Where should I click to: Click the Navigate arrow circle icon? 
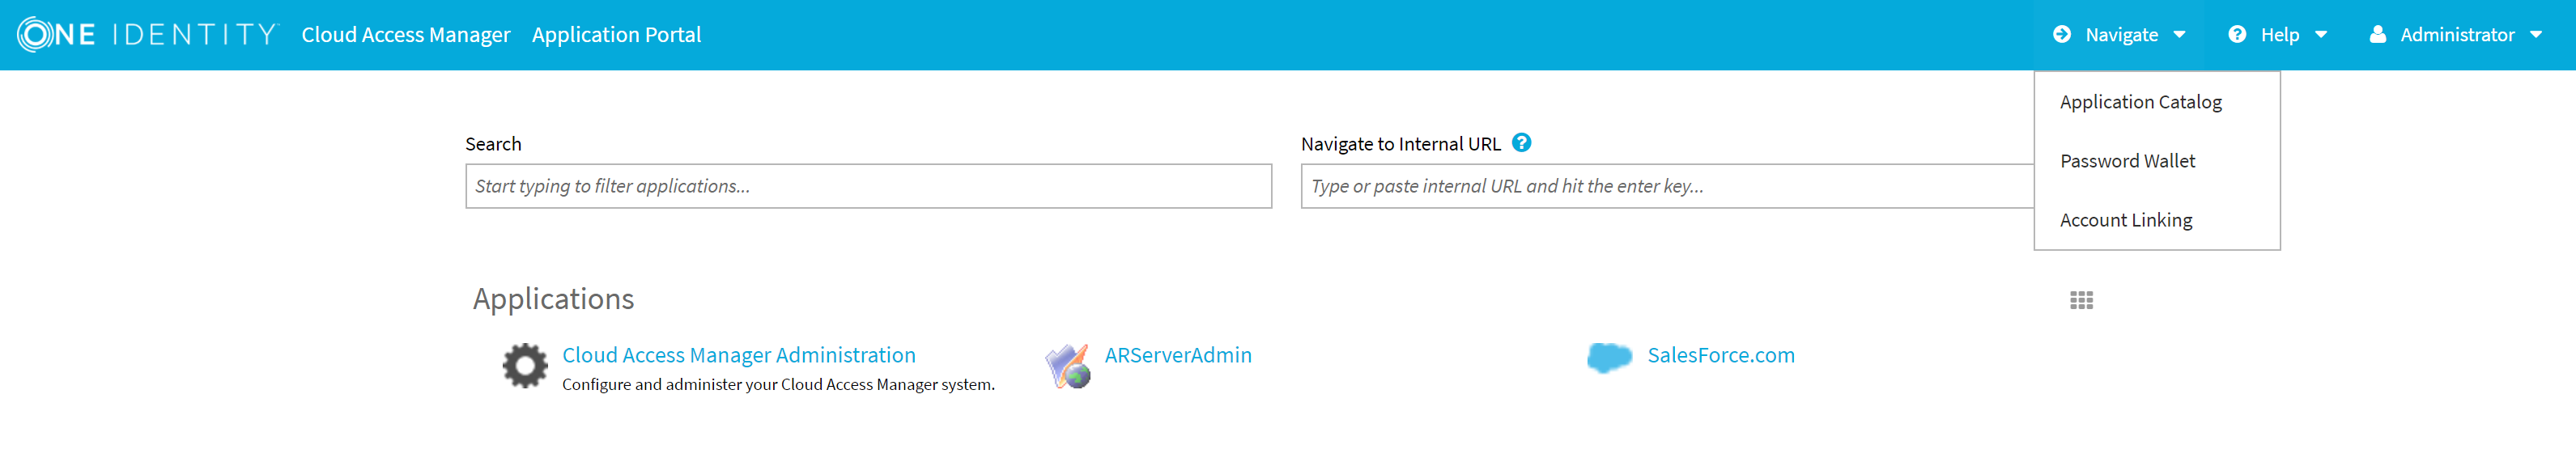click(x=2062, y=34)
